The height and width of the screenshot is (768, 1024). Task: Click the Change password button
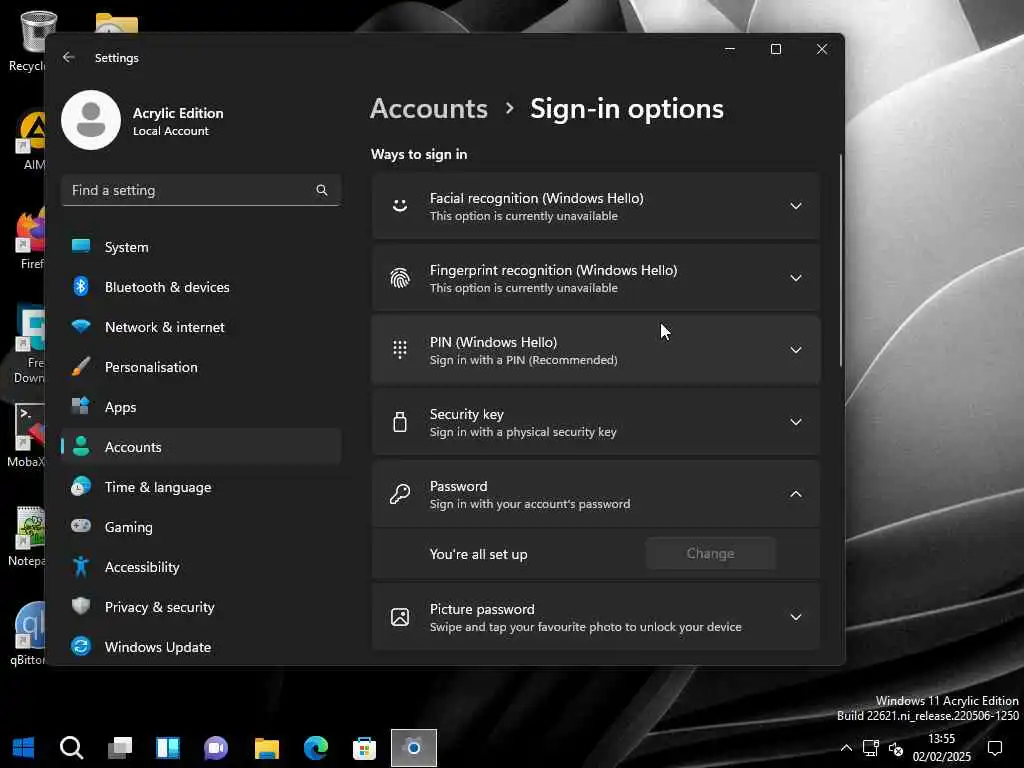[x=711, y=554]
